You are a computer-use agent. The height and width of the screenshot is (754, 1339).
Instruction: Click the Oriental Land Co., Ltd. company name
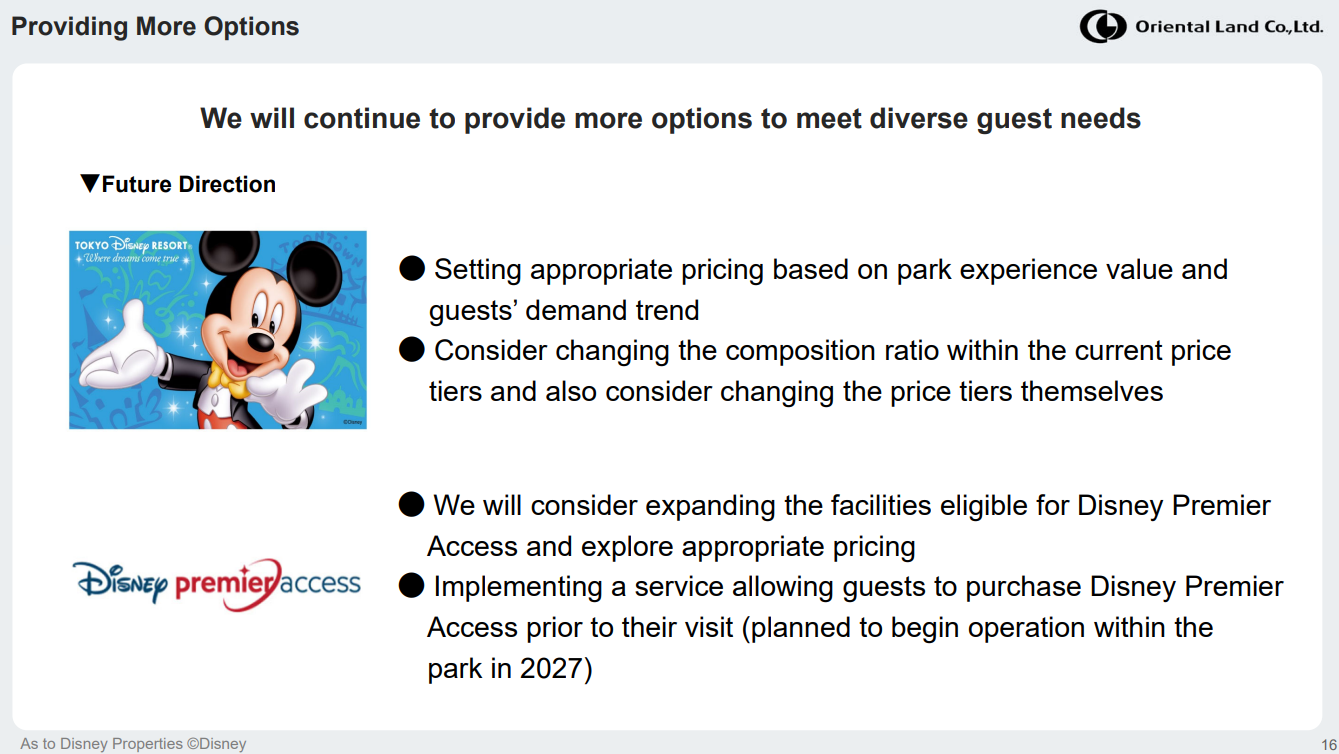(x=1229, y=28)
